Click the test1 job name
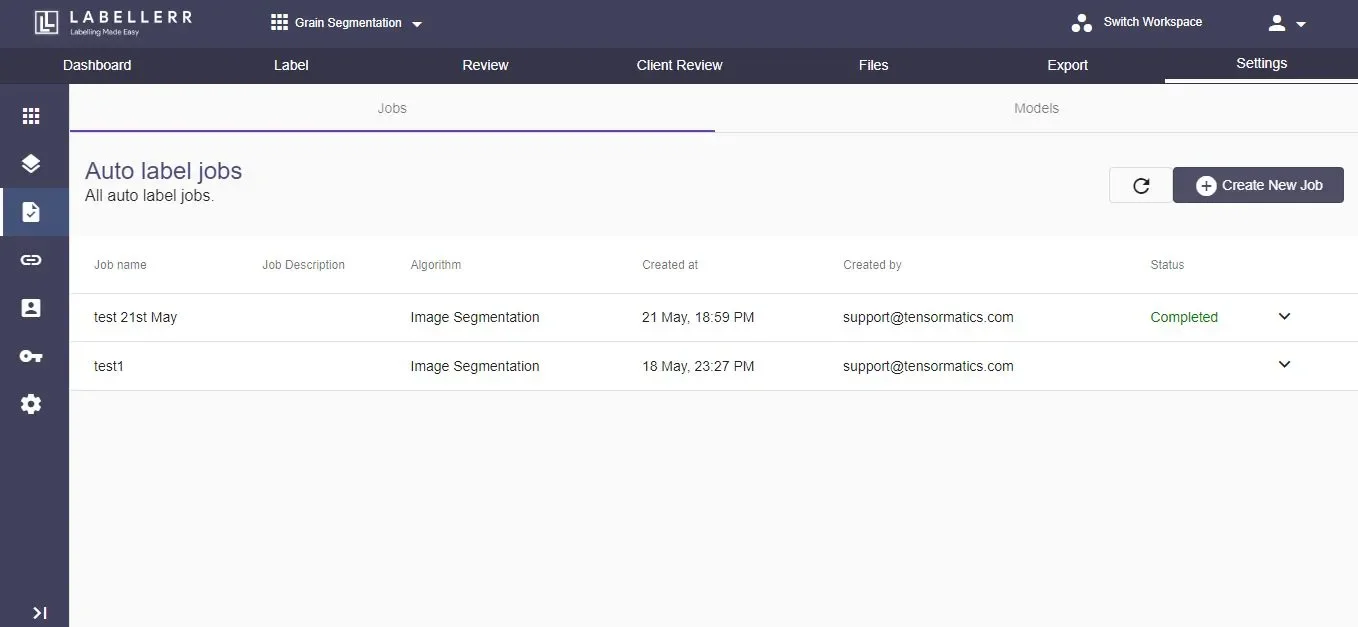Viewport: 1358px width, 627px height. (109, 366)
